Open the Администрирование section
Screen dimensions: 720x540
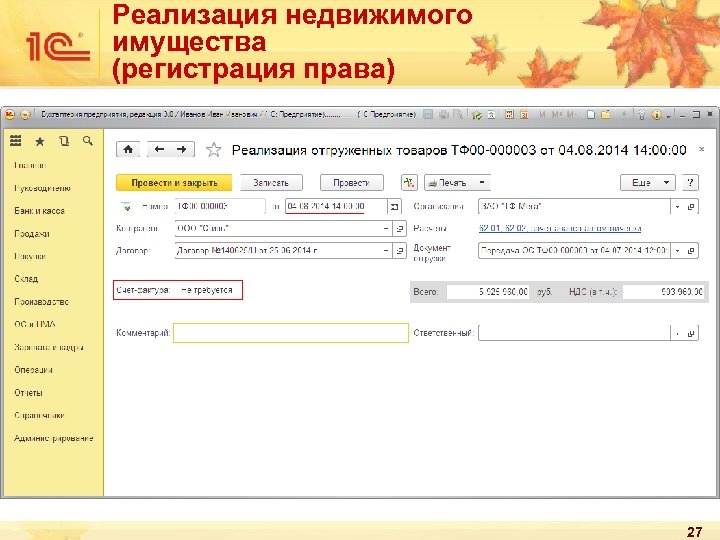(53, 438)
